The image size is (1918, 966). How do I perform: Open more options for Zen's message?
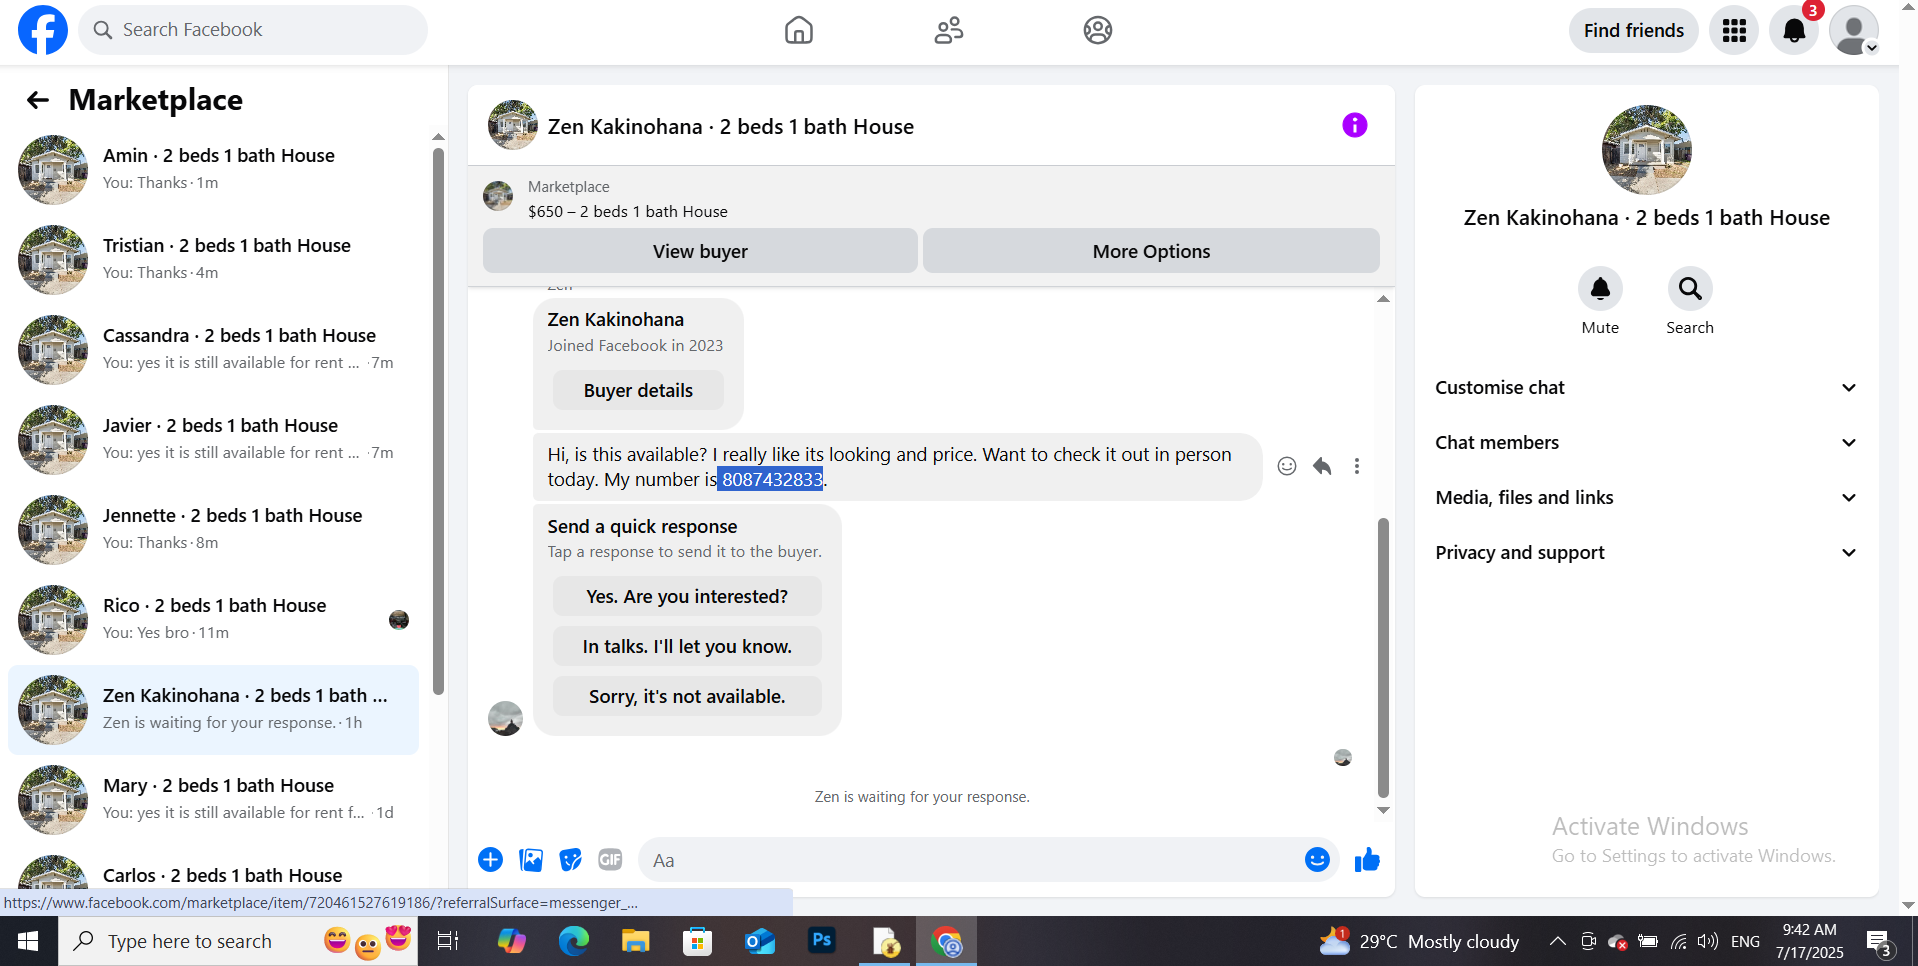[x=1357, y=466]
